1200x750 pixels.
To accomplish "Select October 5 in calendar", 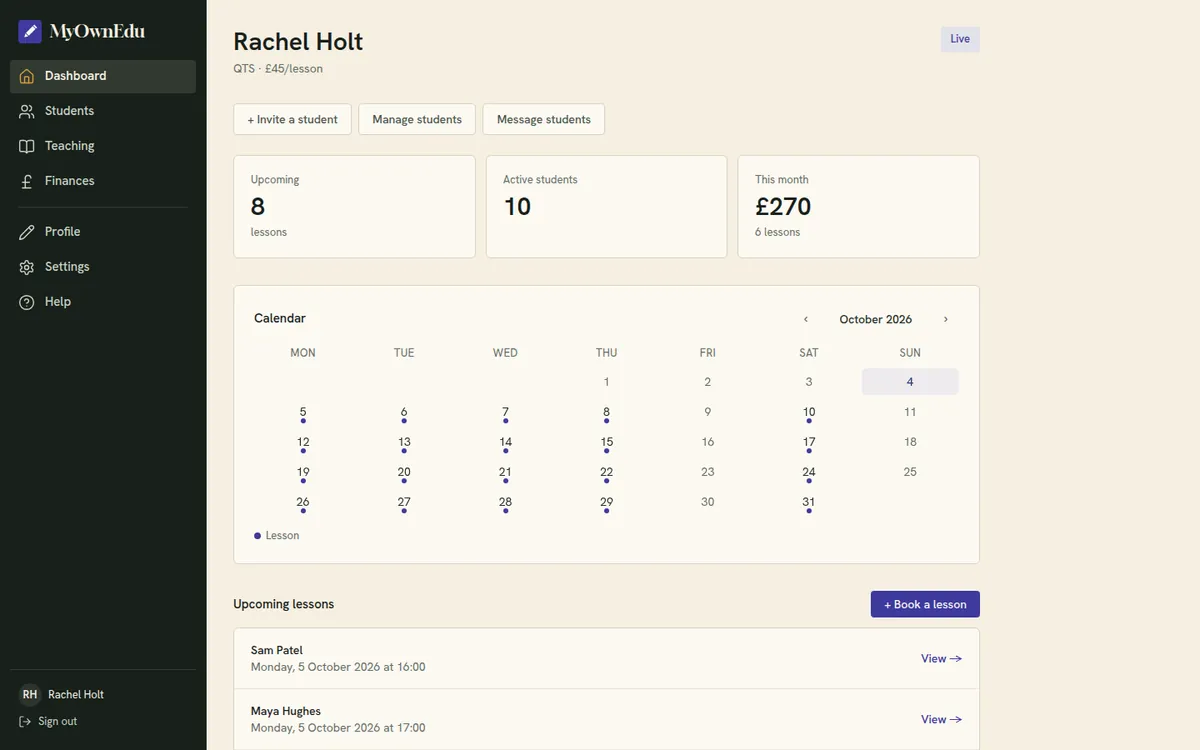I will (x=303, y=412).
